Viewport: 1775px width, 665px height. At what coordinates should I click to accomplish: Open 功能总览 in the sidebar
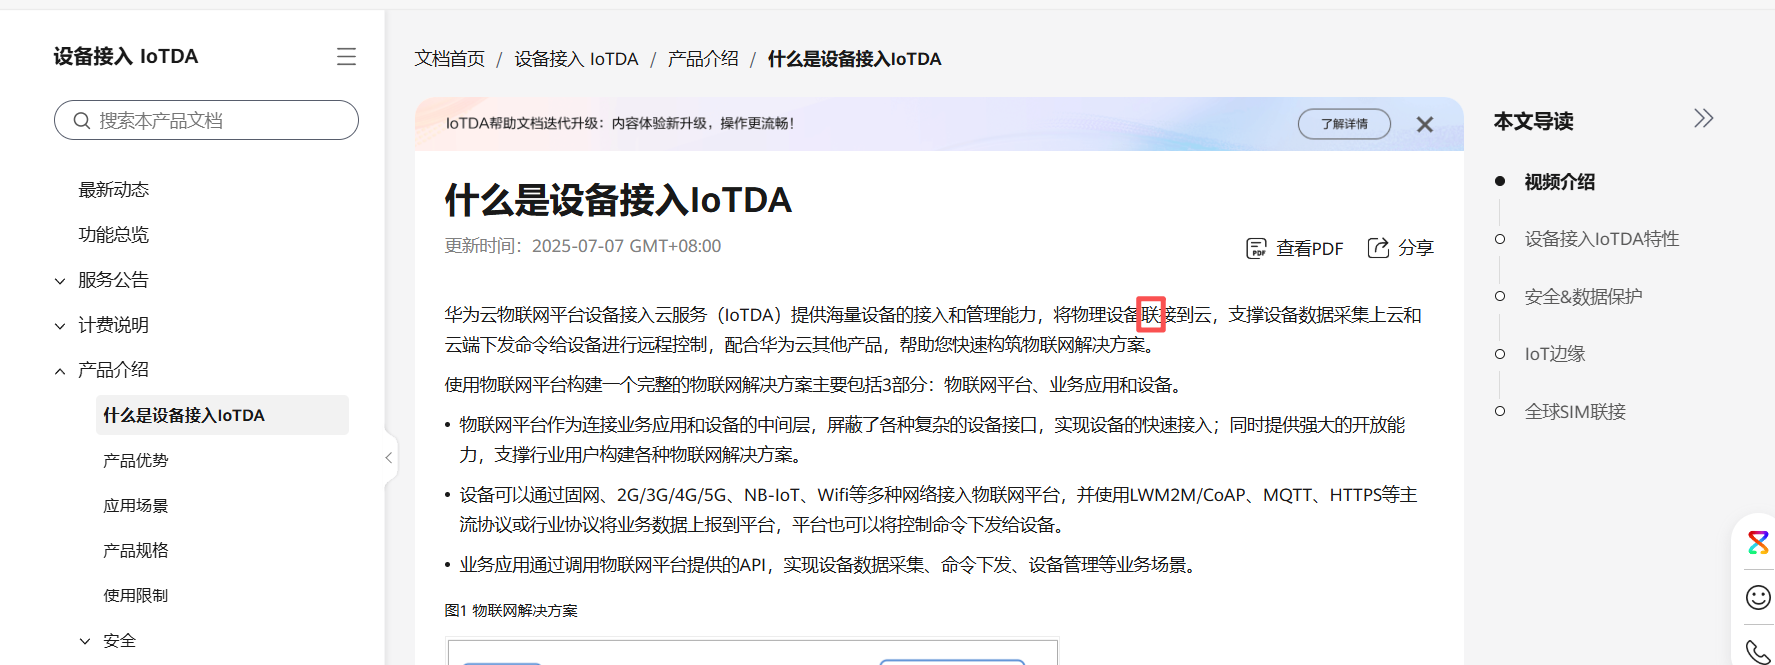point(114,234)
